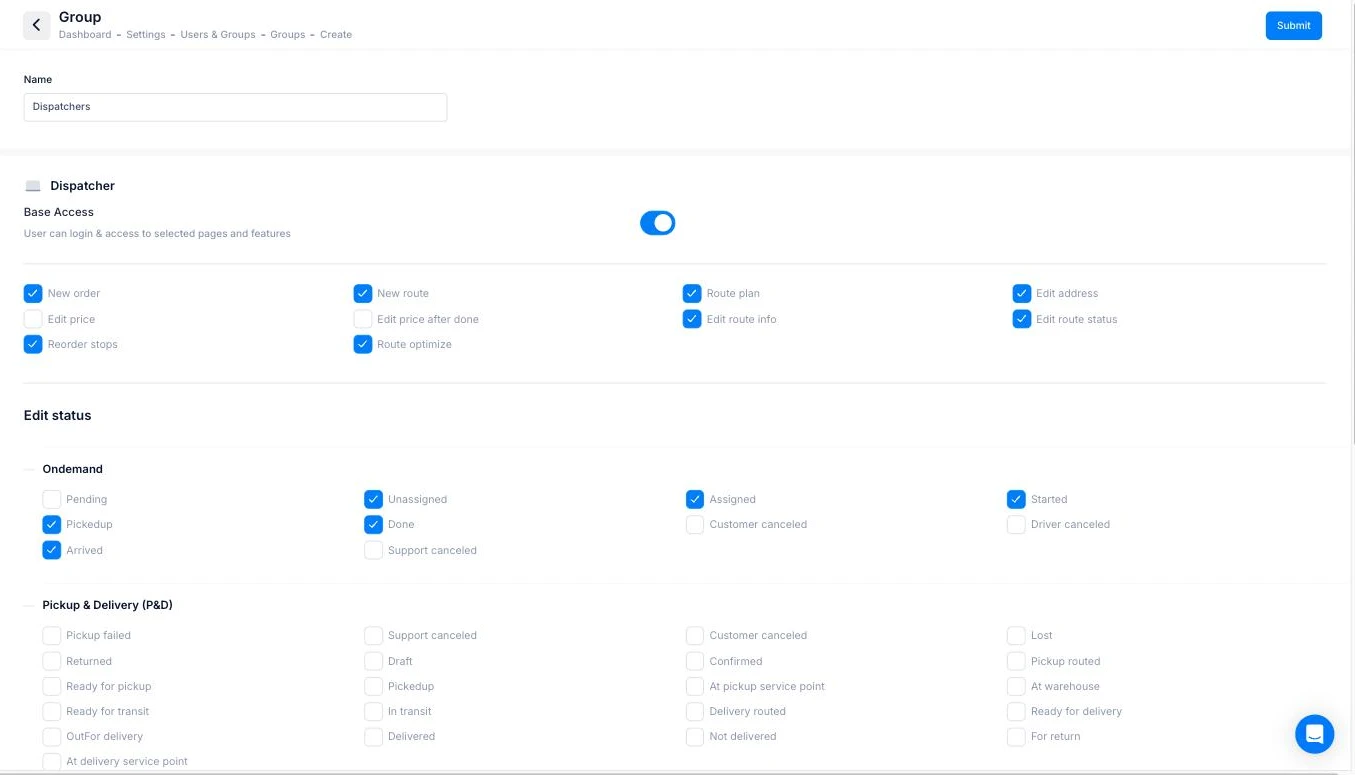Enable the Lost status checkbox
This screenshot has width=1355, height=775.
[x=1016, y=635]
